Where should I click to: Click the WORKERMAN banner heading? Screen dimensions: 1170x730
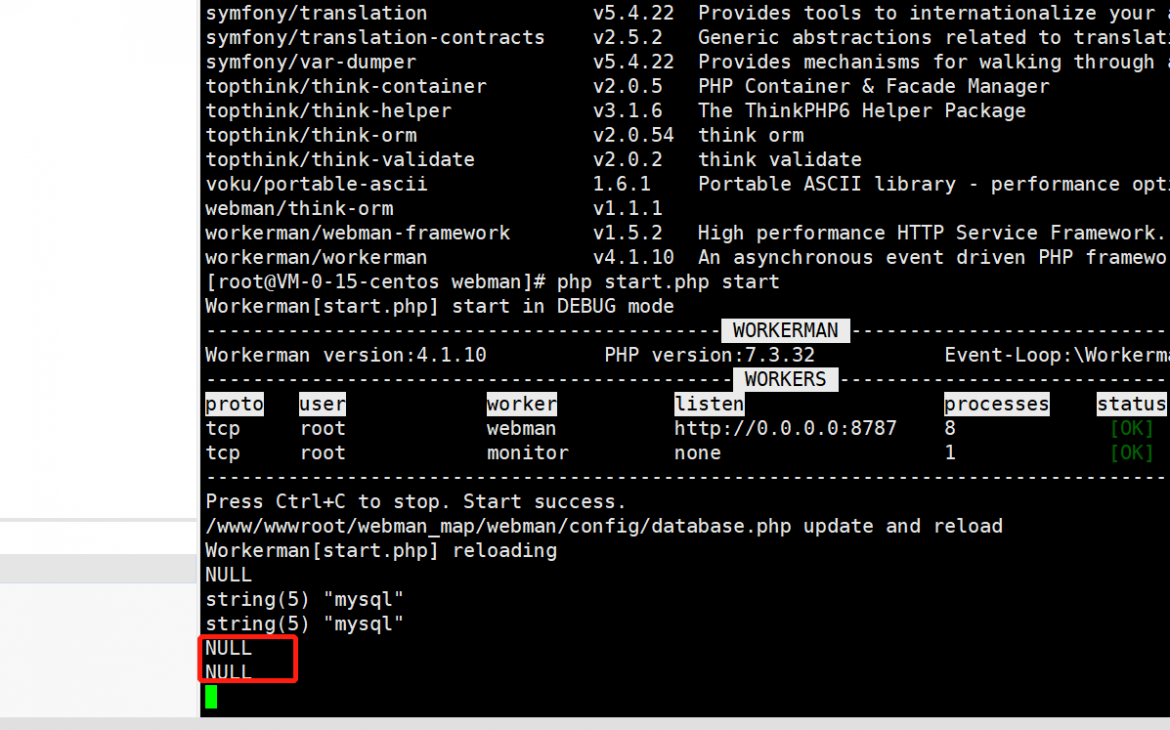(x=786, y=331)
